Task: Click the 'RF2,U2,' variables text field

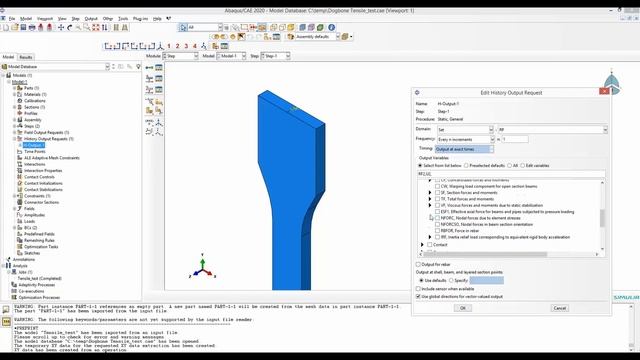Action: click(511, 174)
